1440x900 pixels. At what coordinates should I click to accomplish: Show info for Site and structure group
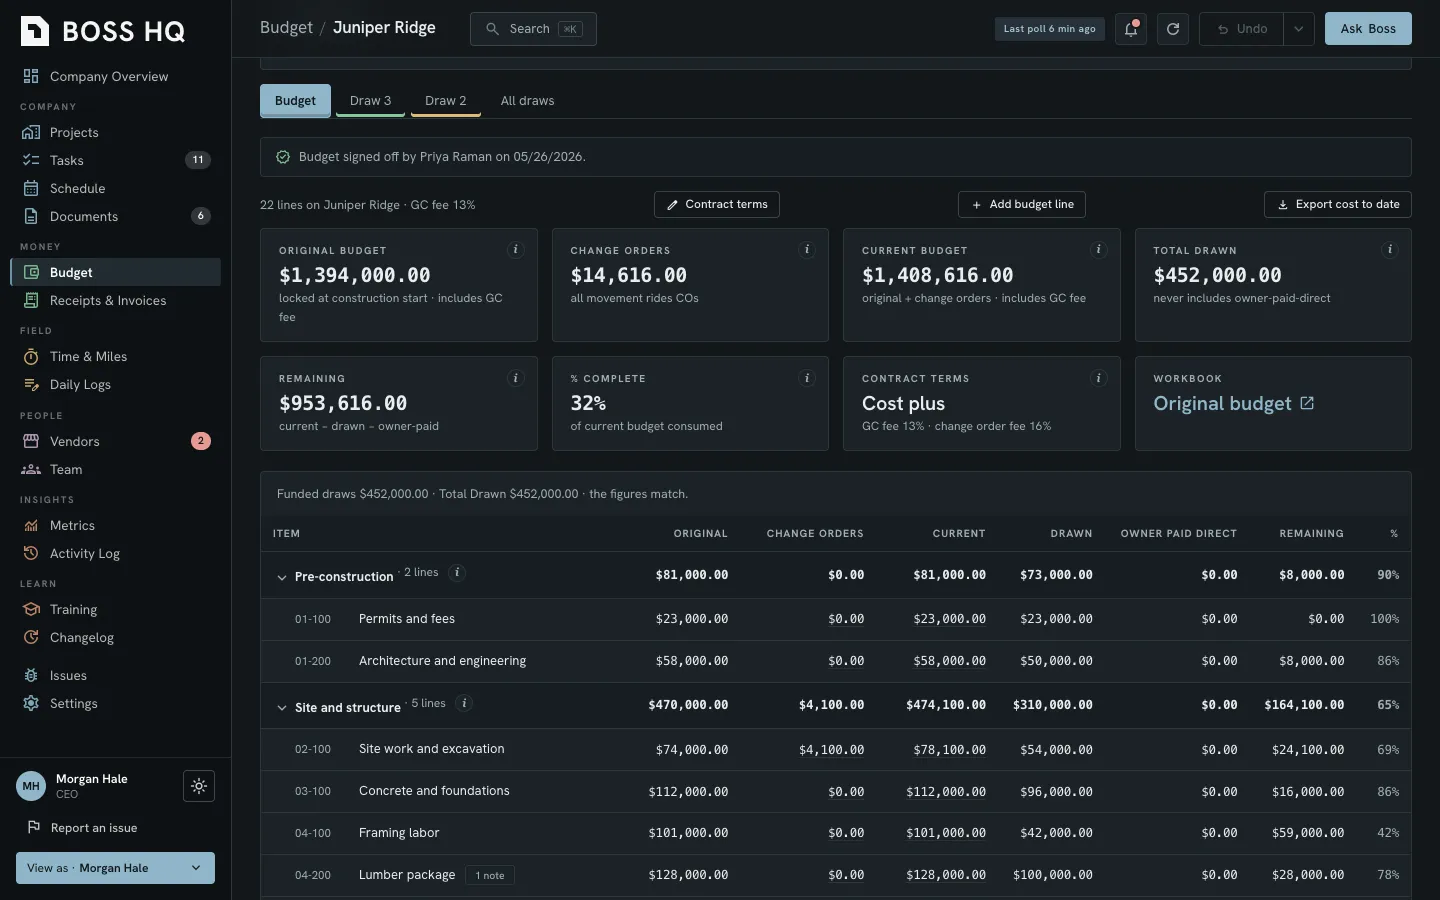tap(464, 703)
